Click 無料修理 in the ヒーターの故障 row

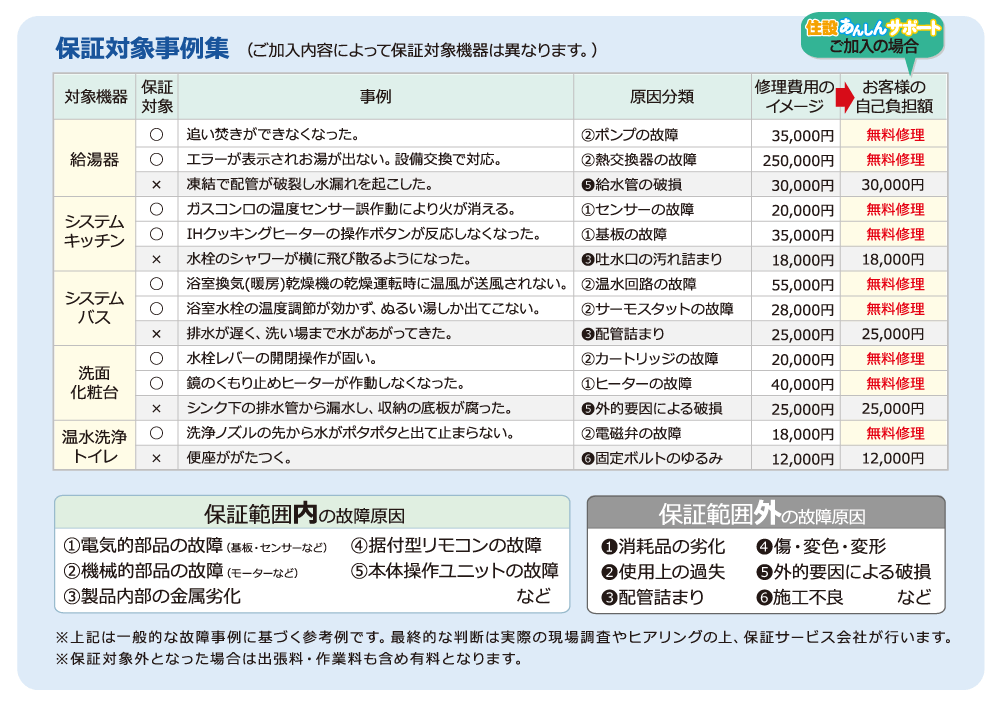(895, 383)
